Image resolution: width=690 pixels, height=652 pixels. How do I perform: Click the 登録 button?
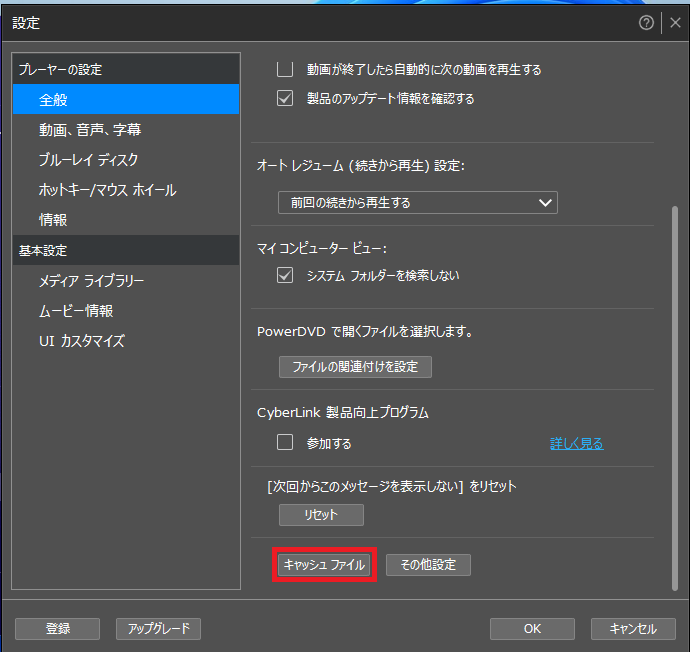point(58,629)
